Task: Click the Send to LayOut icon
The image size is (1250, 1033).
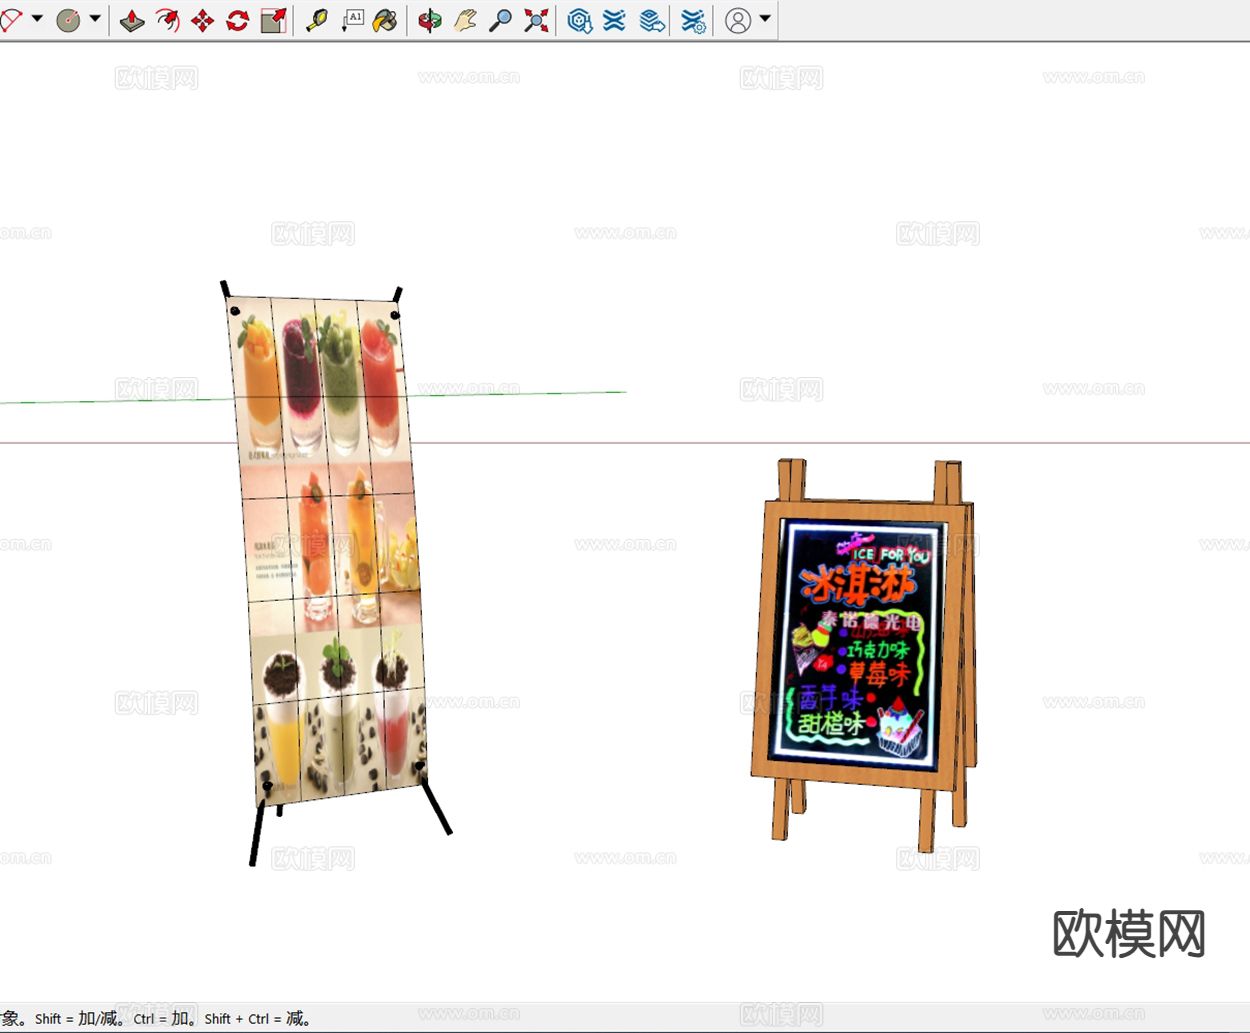Action: [652, 20]
